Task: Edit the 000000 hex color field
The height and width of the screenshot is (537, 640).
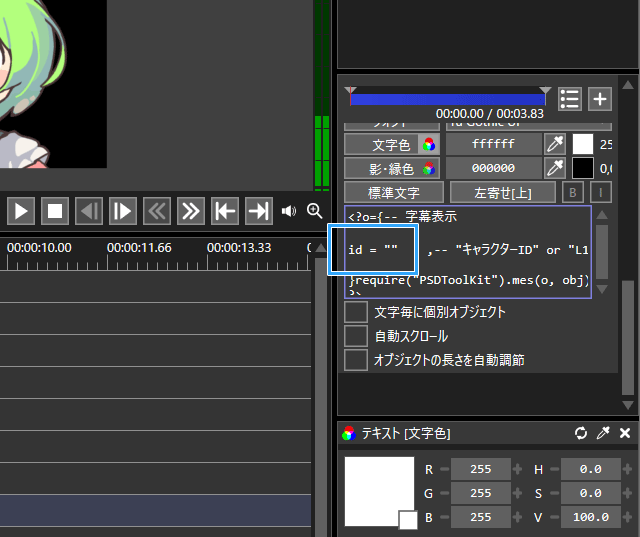Action: click(x=493, y=168)
